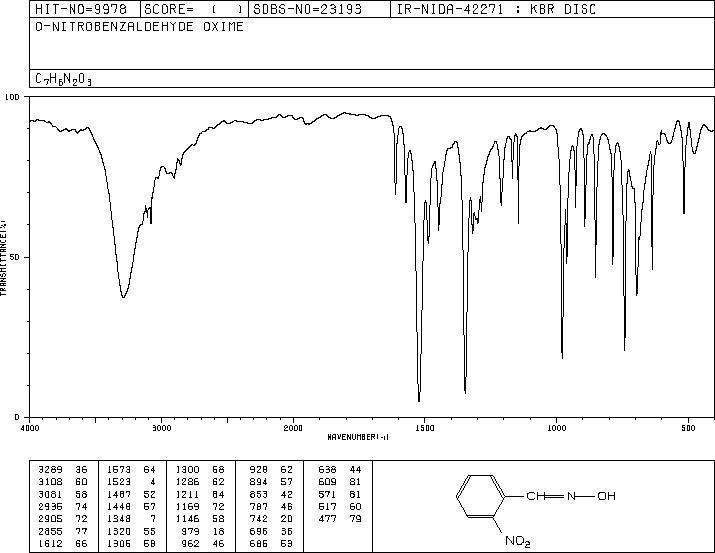
Task: Click the 1500 label on the wavenumber axis
Action: click(425, 428)
